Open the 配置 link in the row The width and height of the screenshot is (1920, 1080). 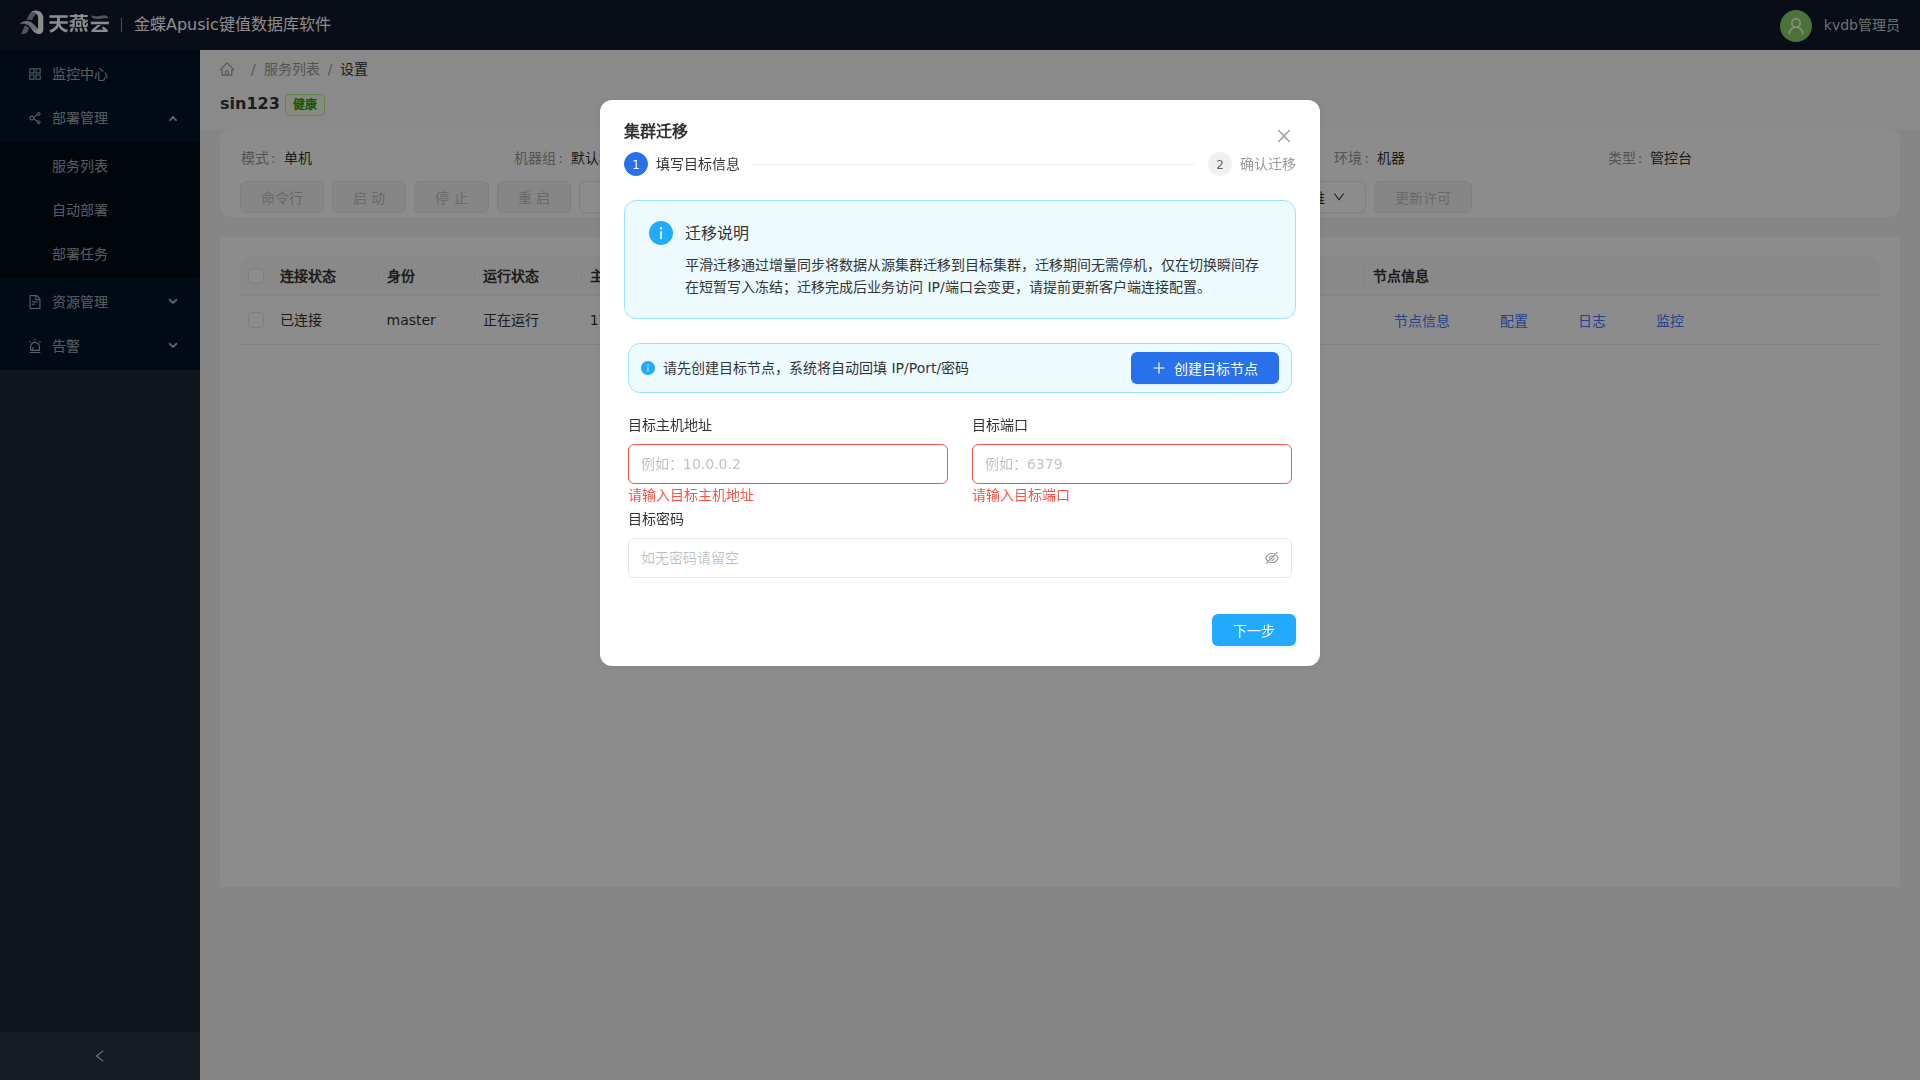pyautogui.click(x=1514, y=321)
